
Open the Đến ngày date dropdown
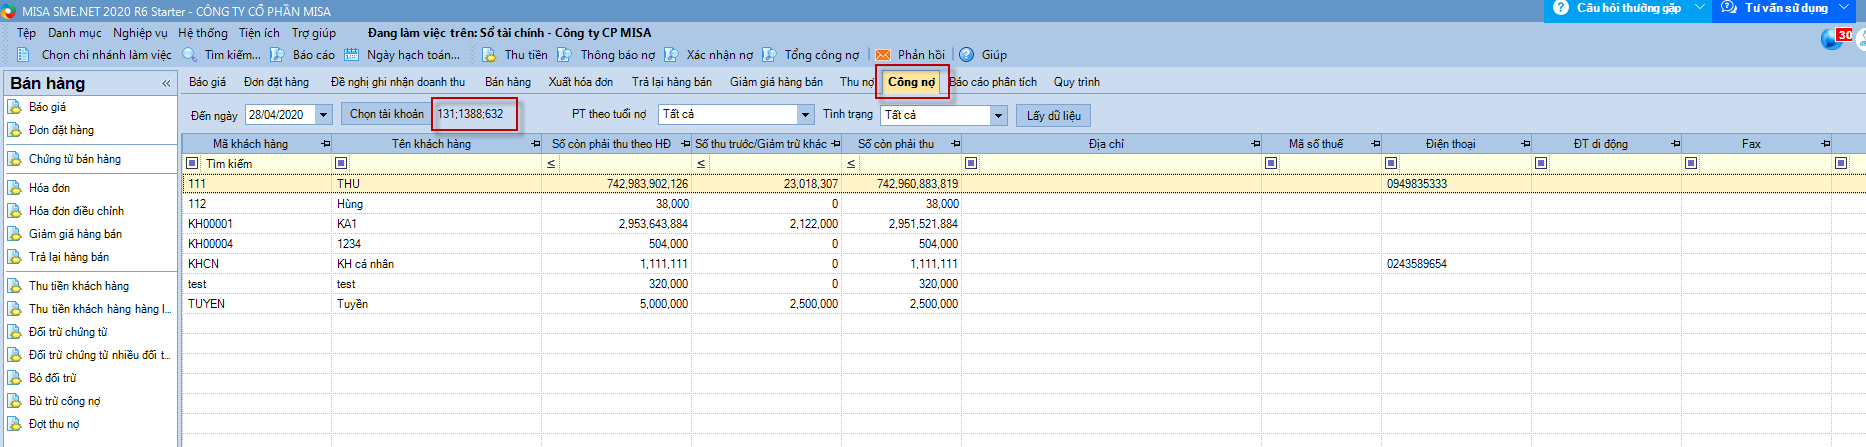point(323,115)
